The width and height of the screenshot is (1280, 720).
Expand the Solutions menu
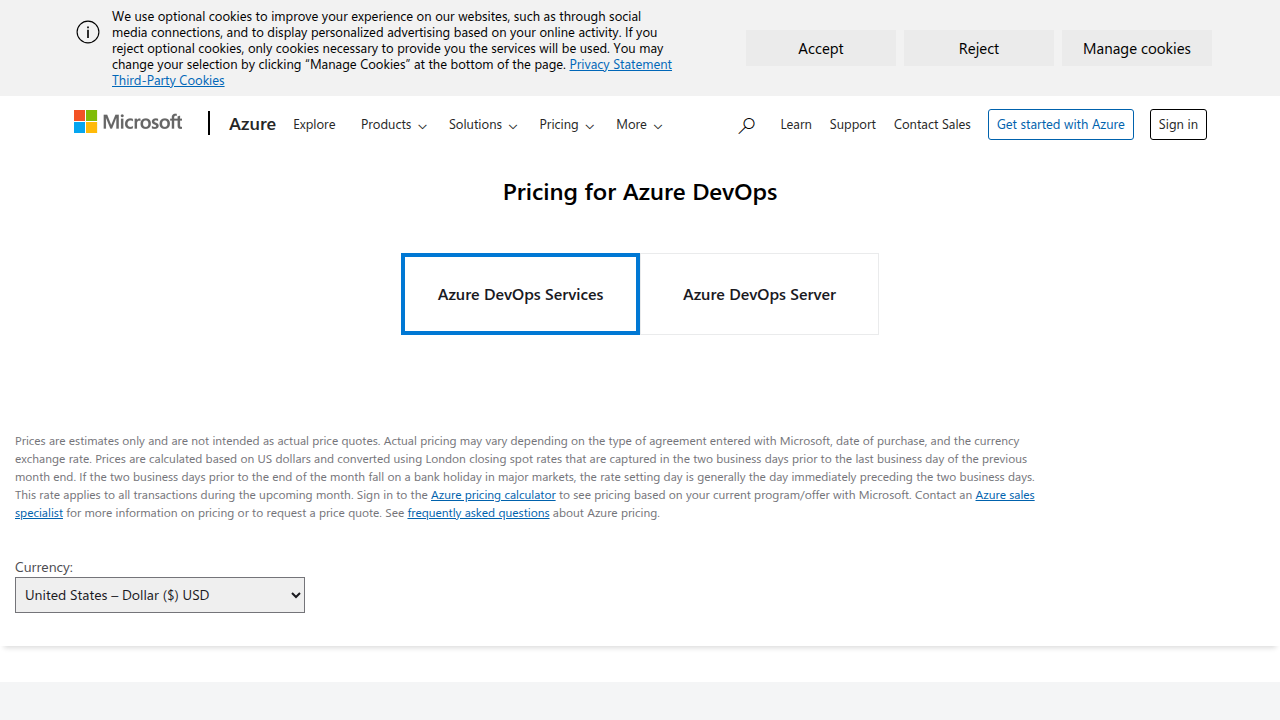tap(483, 124)
